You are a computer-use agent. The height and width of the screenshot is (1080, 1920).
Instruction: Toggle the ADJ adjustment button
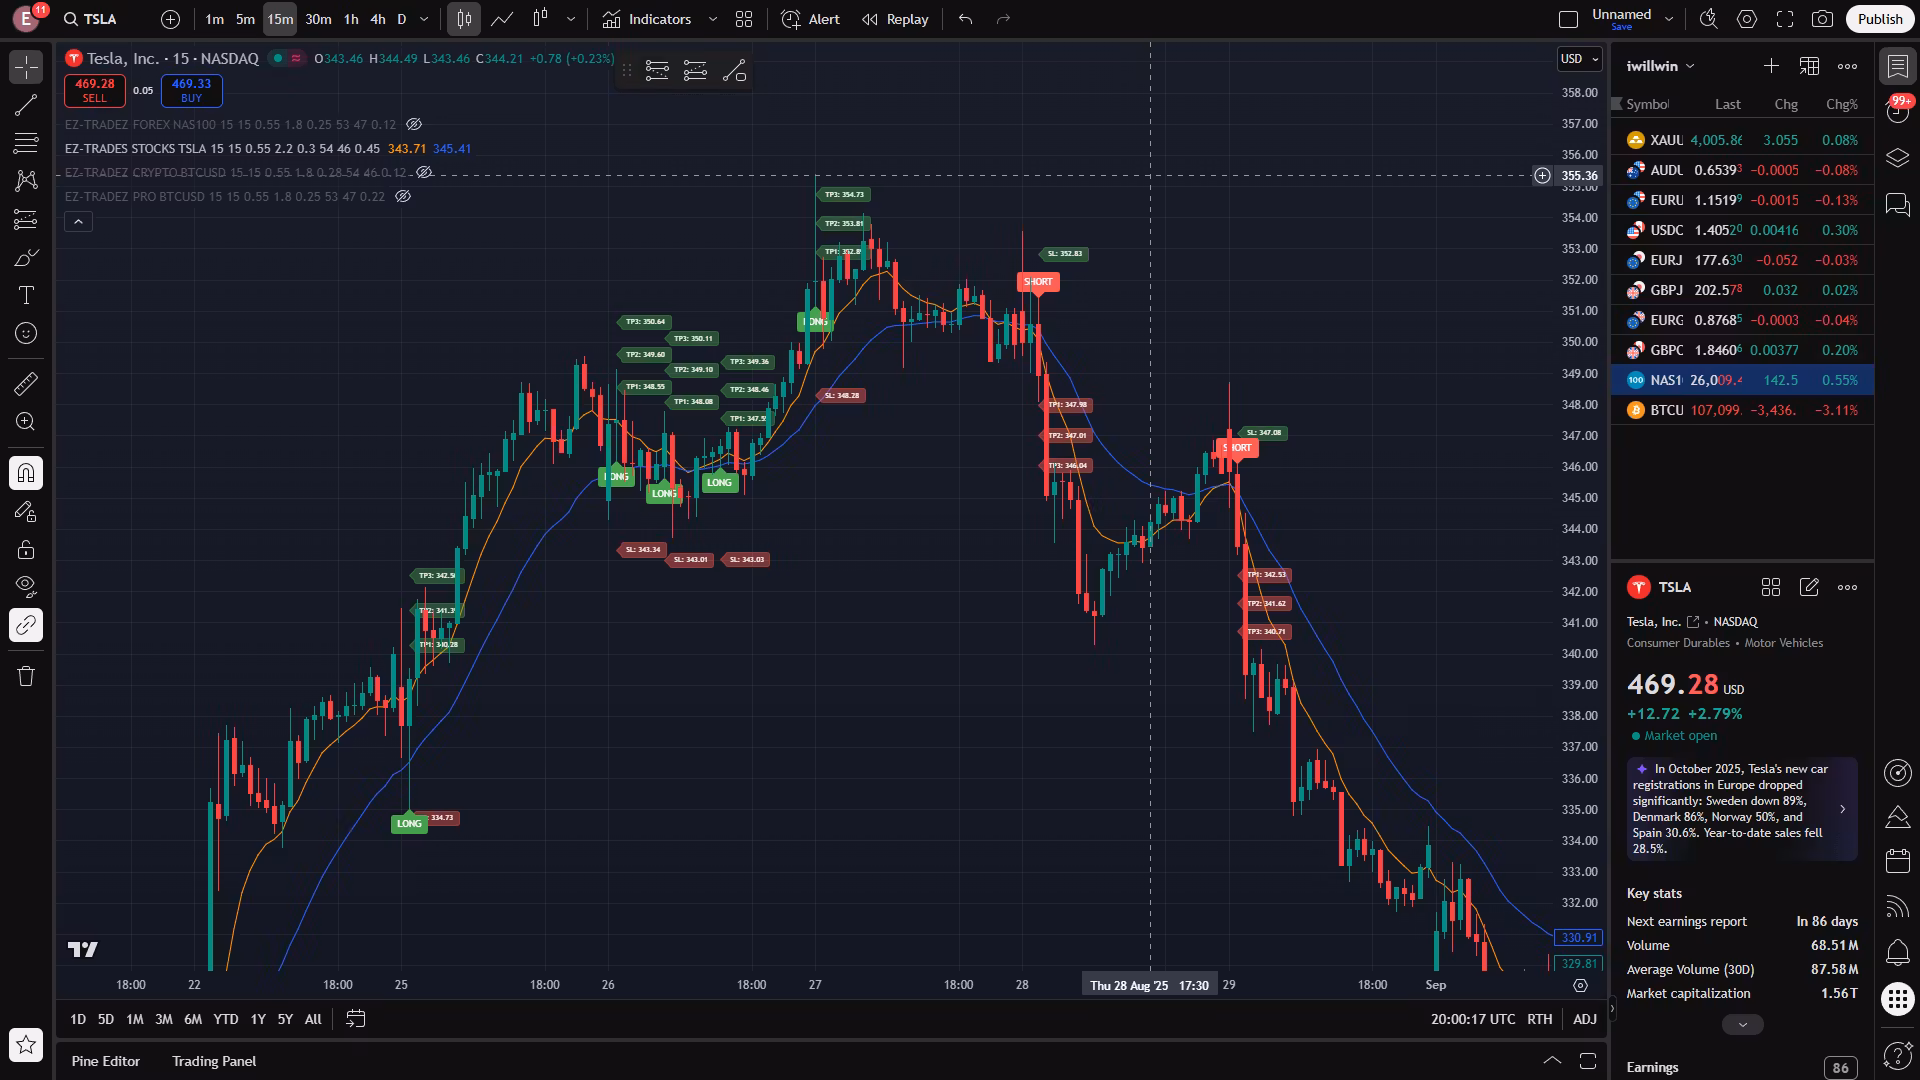(x=1584, y=1019)
